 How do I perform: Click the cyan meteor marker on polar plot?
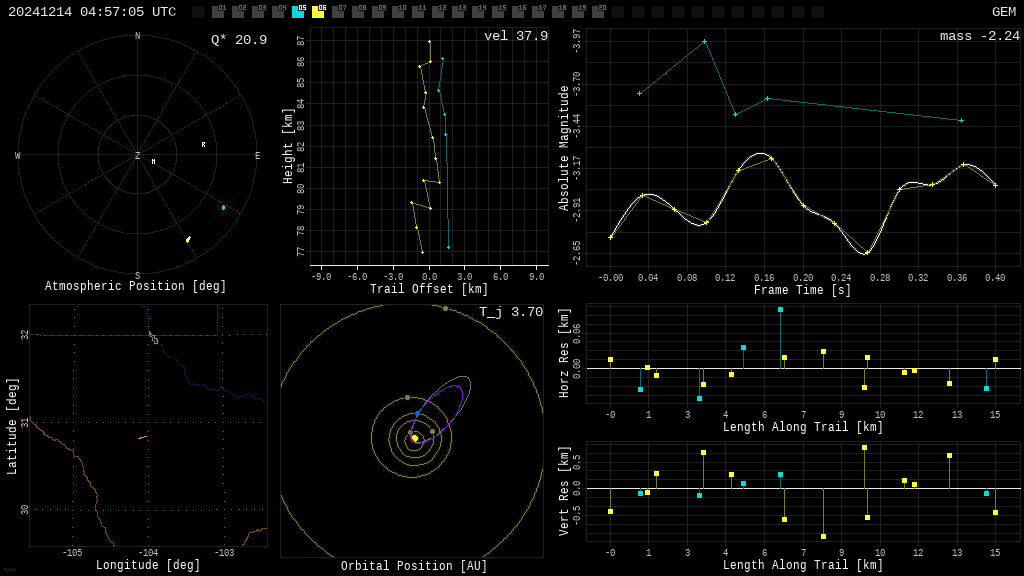pos(223,207)
